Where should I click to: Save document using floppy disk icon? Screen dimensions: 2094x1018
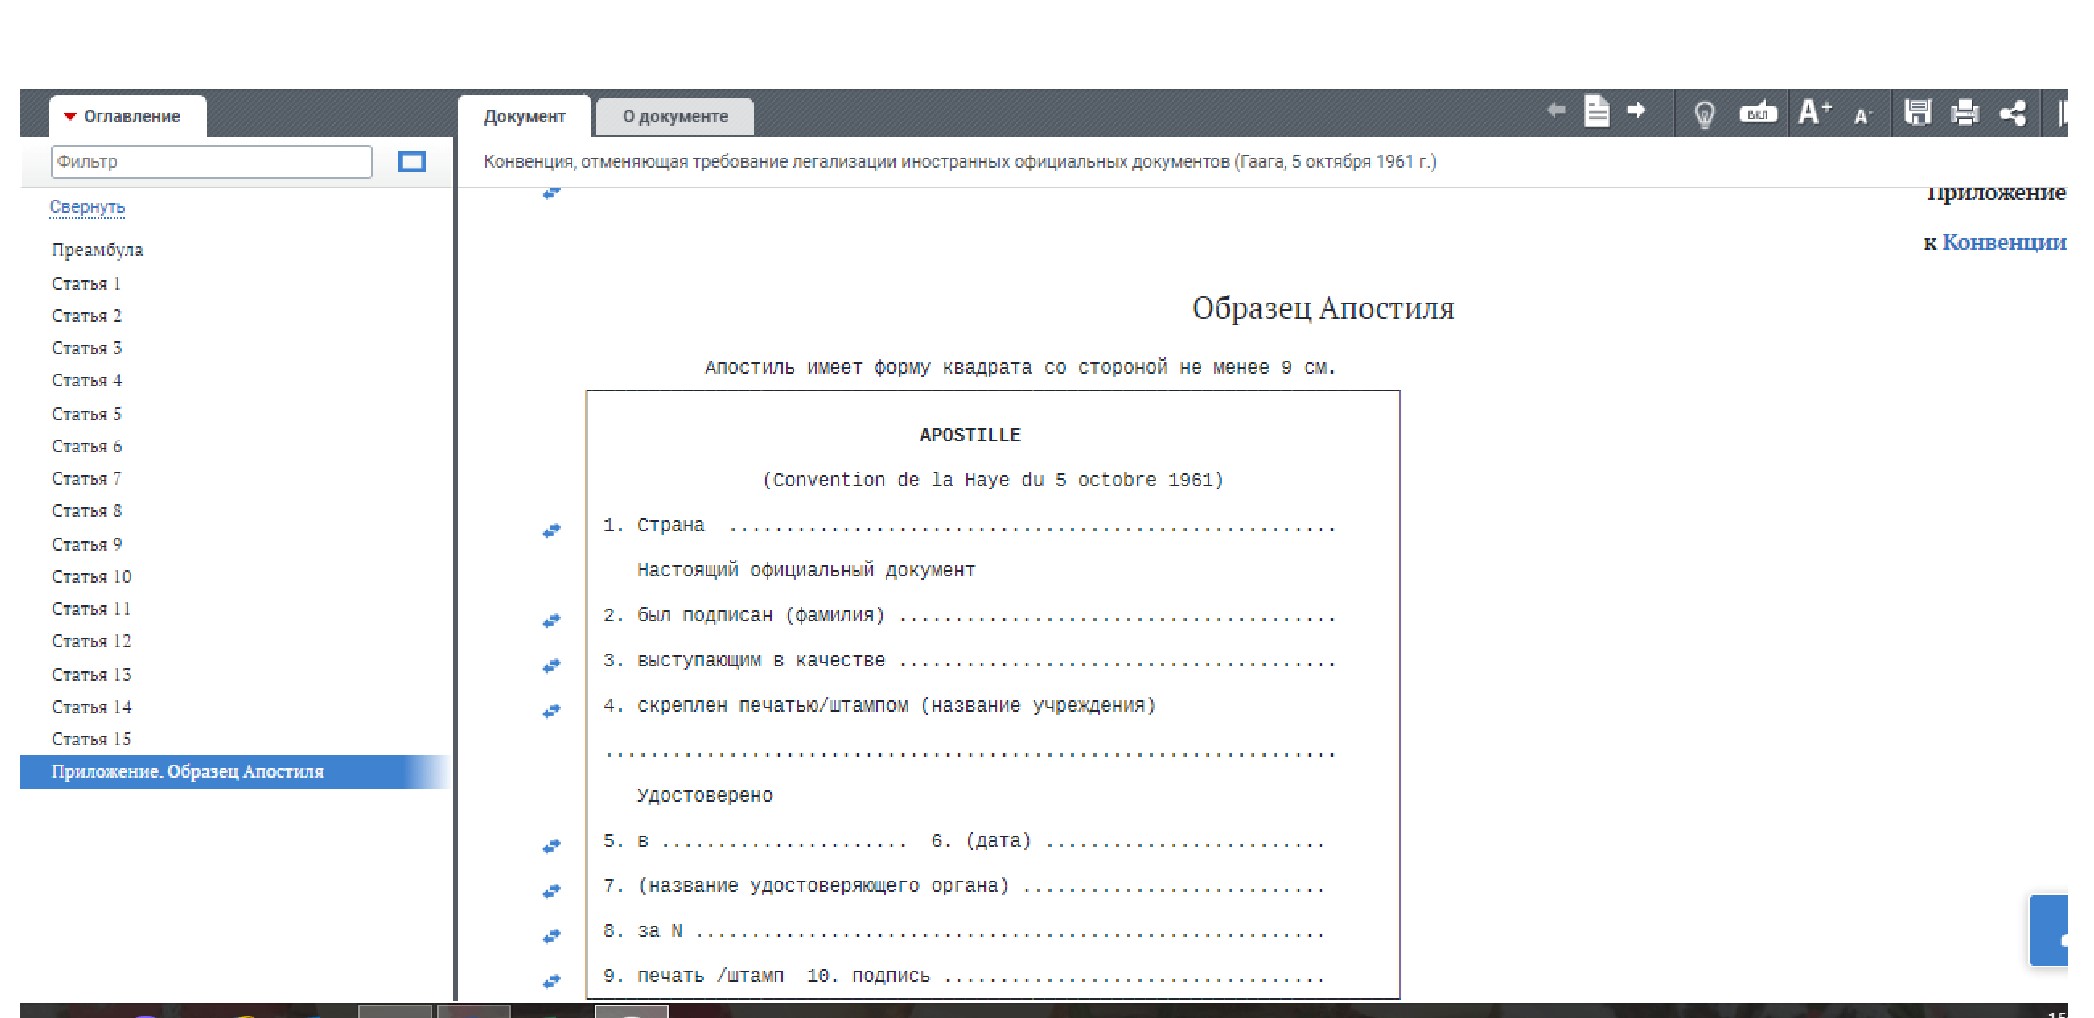1917,112
